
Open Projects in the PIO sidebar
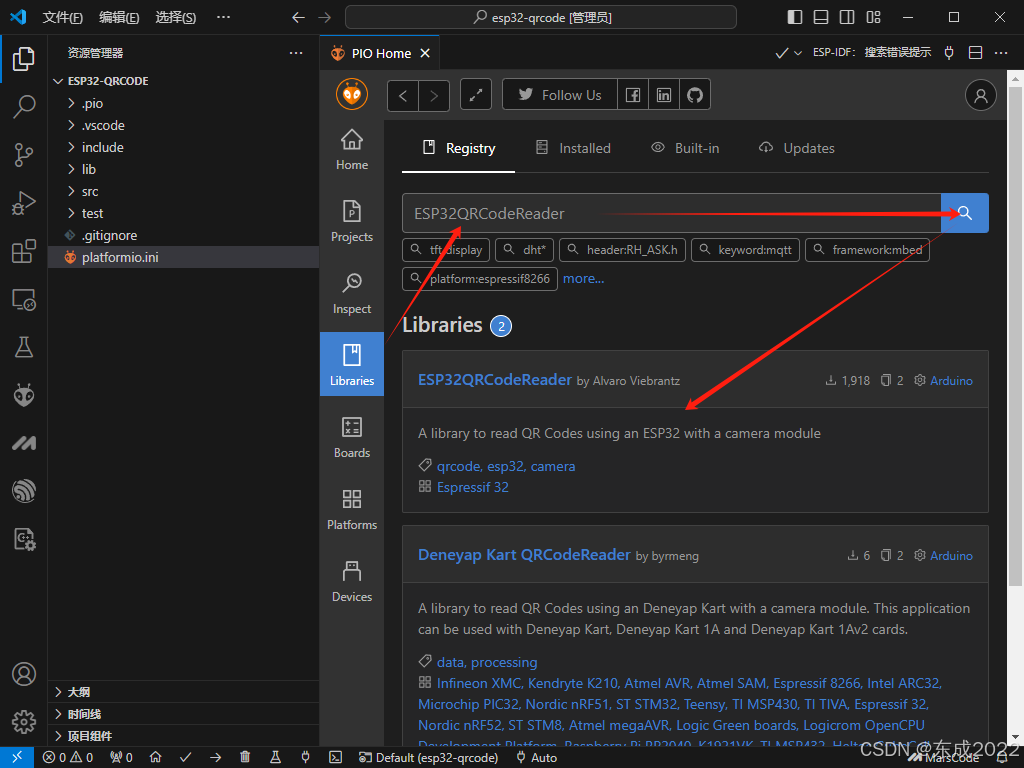click(352, 221)
